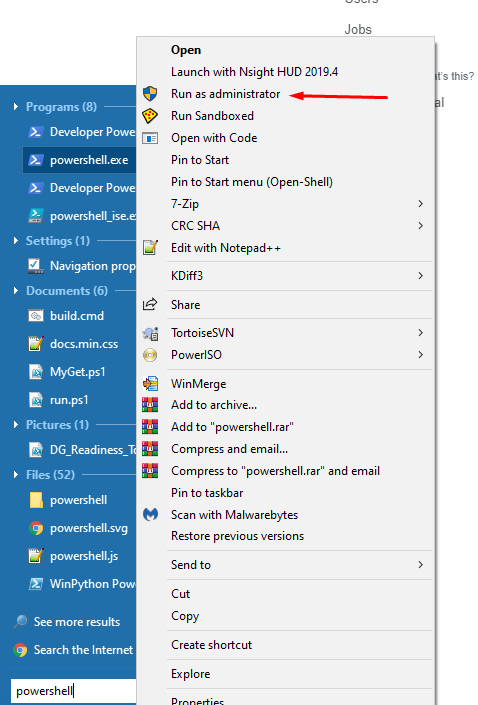Image resolution: width=478 pixels, height=705 pixels.
Task: Click the Run as administrator shield icon
Action: 150,94
